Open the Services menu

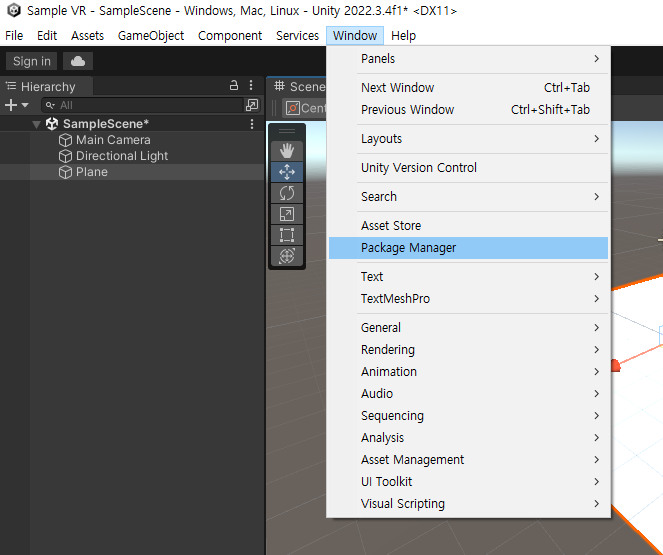pyautogui.click(x=297, y=36)
